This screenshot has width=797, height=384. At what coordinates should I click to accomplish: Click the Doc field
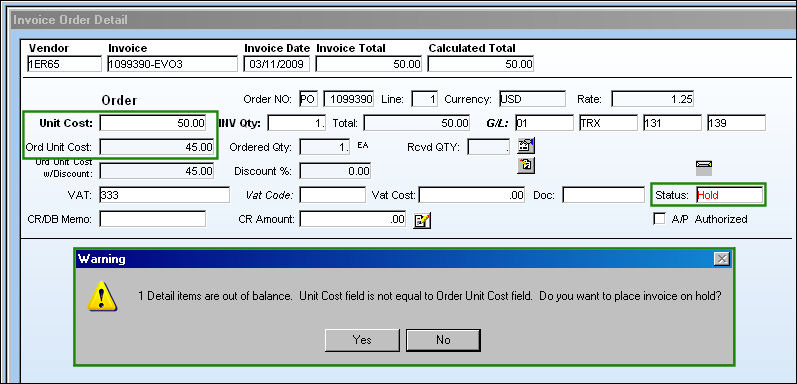click(x=603, y=195)
